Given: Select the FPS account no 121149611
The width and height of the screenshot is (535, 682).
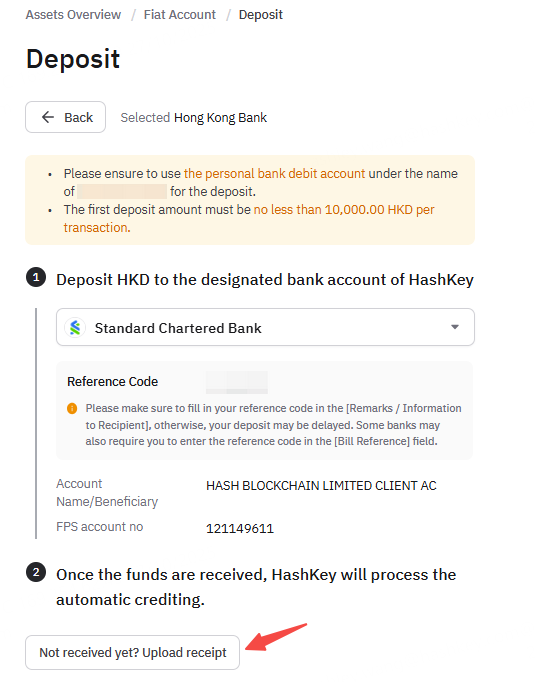Looking at the screenshot, I should click(240, 528).
